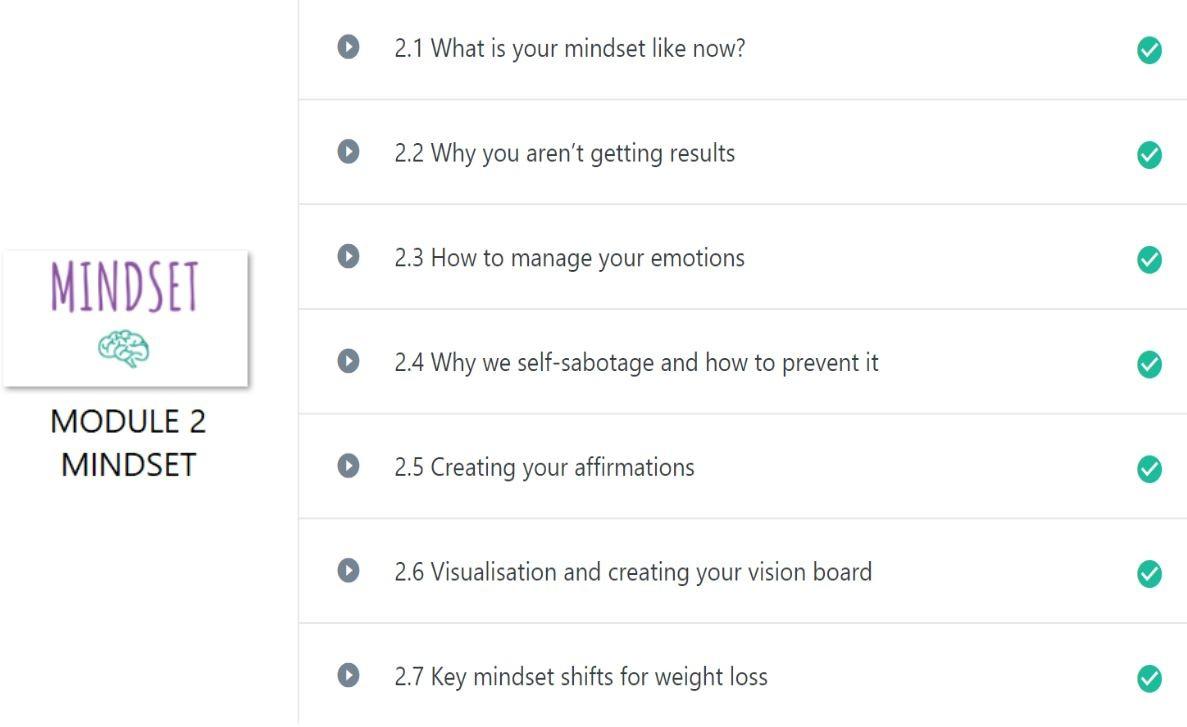
Task: Toggle completion checkmark for lesson 2.1
Action: tap(1150, 50)
